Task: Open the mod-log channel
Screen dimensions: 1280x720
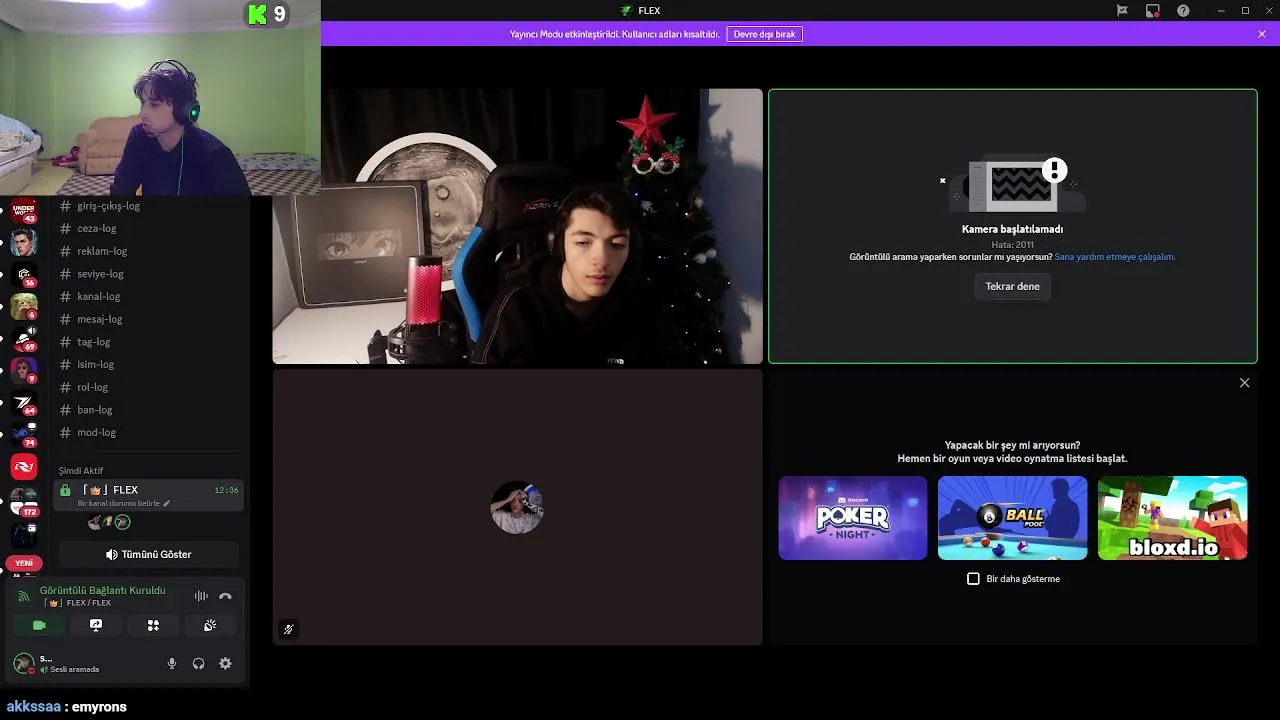Action: point(148,432)
